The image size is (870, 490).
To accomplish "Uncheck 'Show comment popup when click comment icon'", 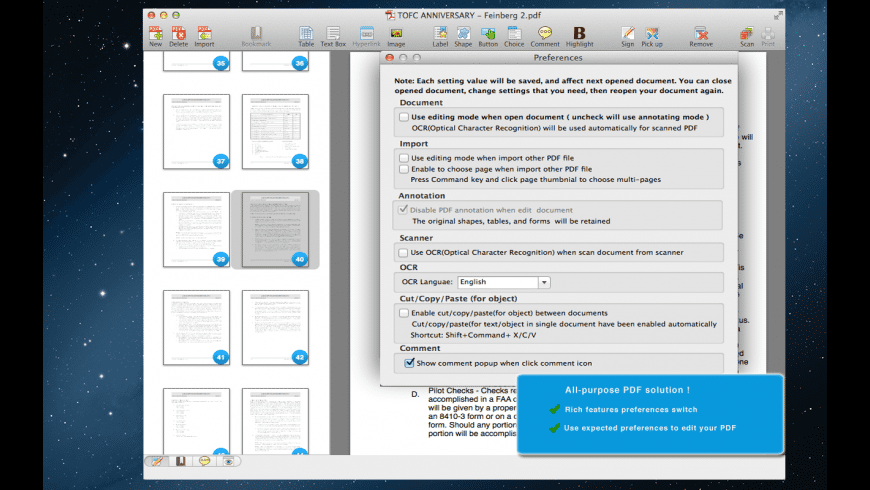I will coord(409,363).
